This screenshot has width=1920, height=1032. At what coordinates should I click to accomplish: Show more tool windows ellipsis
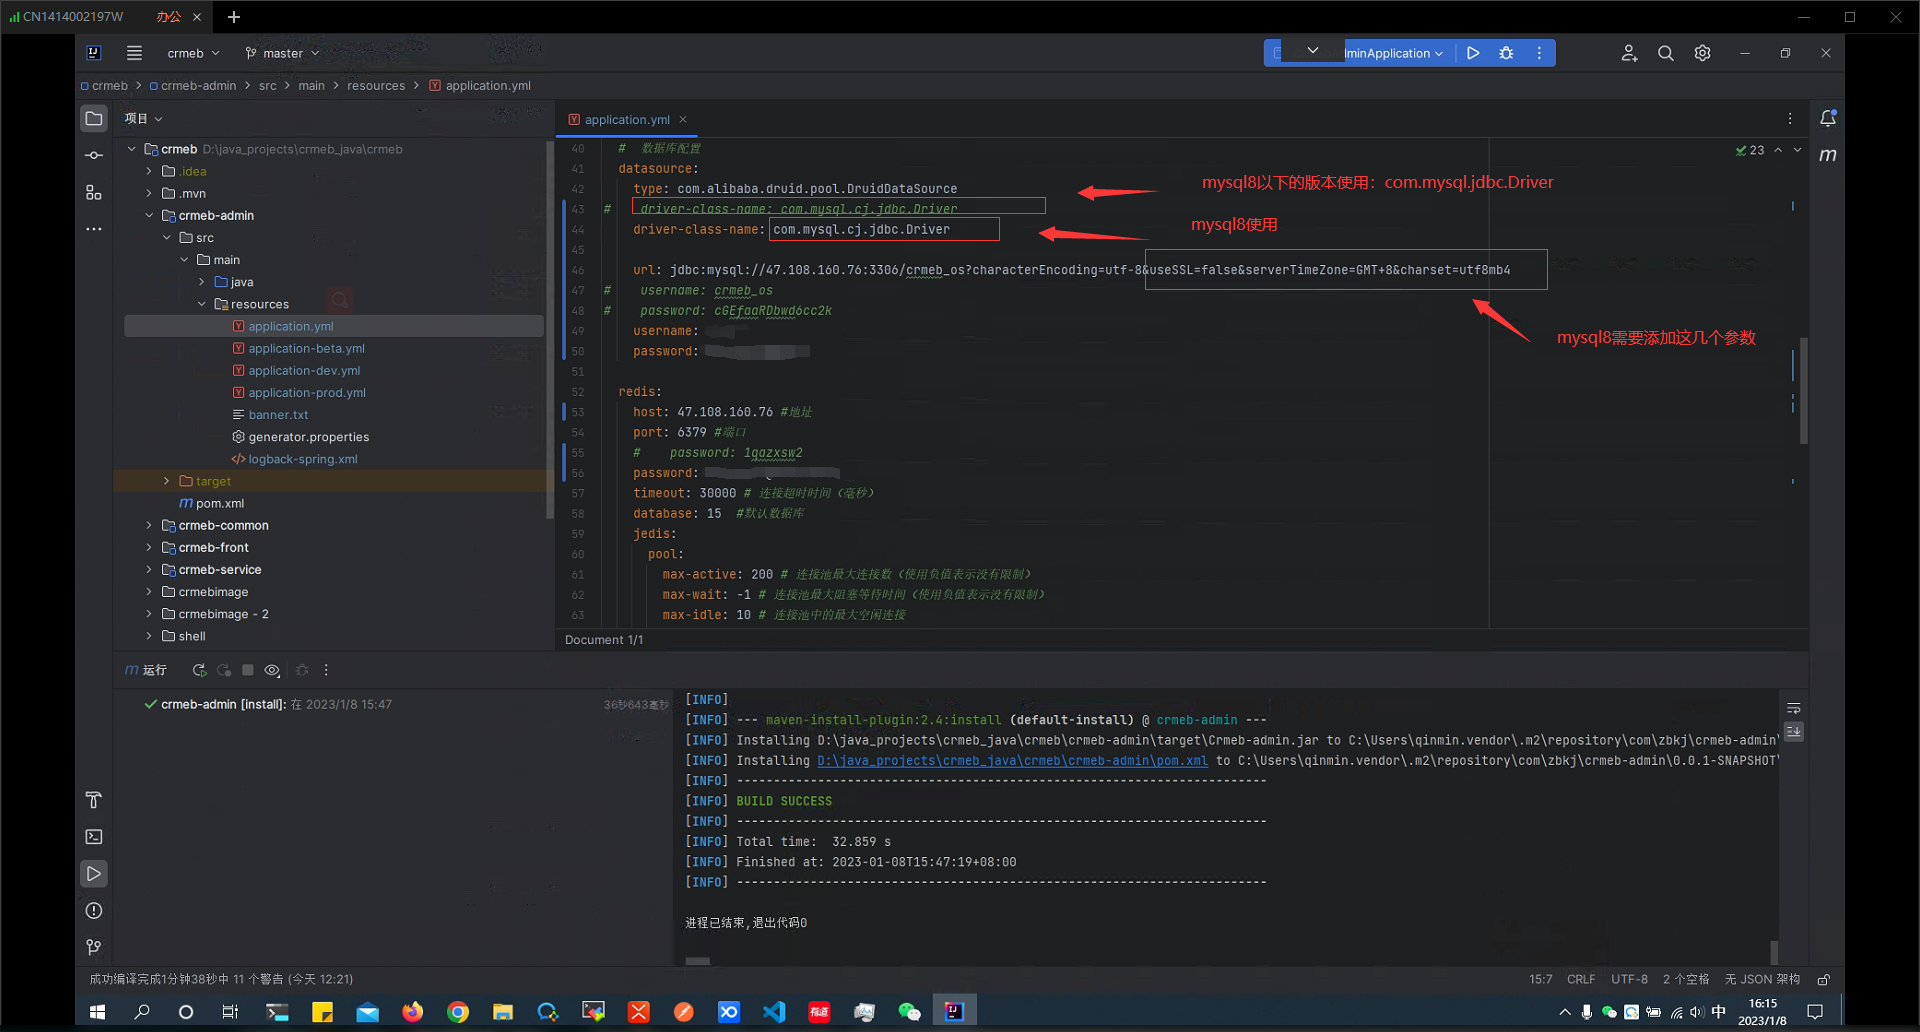pyautogui.click(x=94, y=229)
